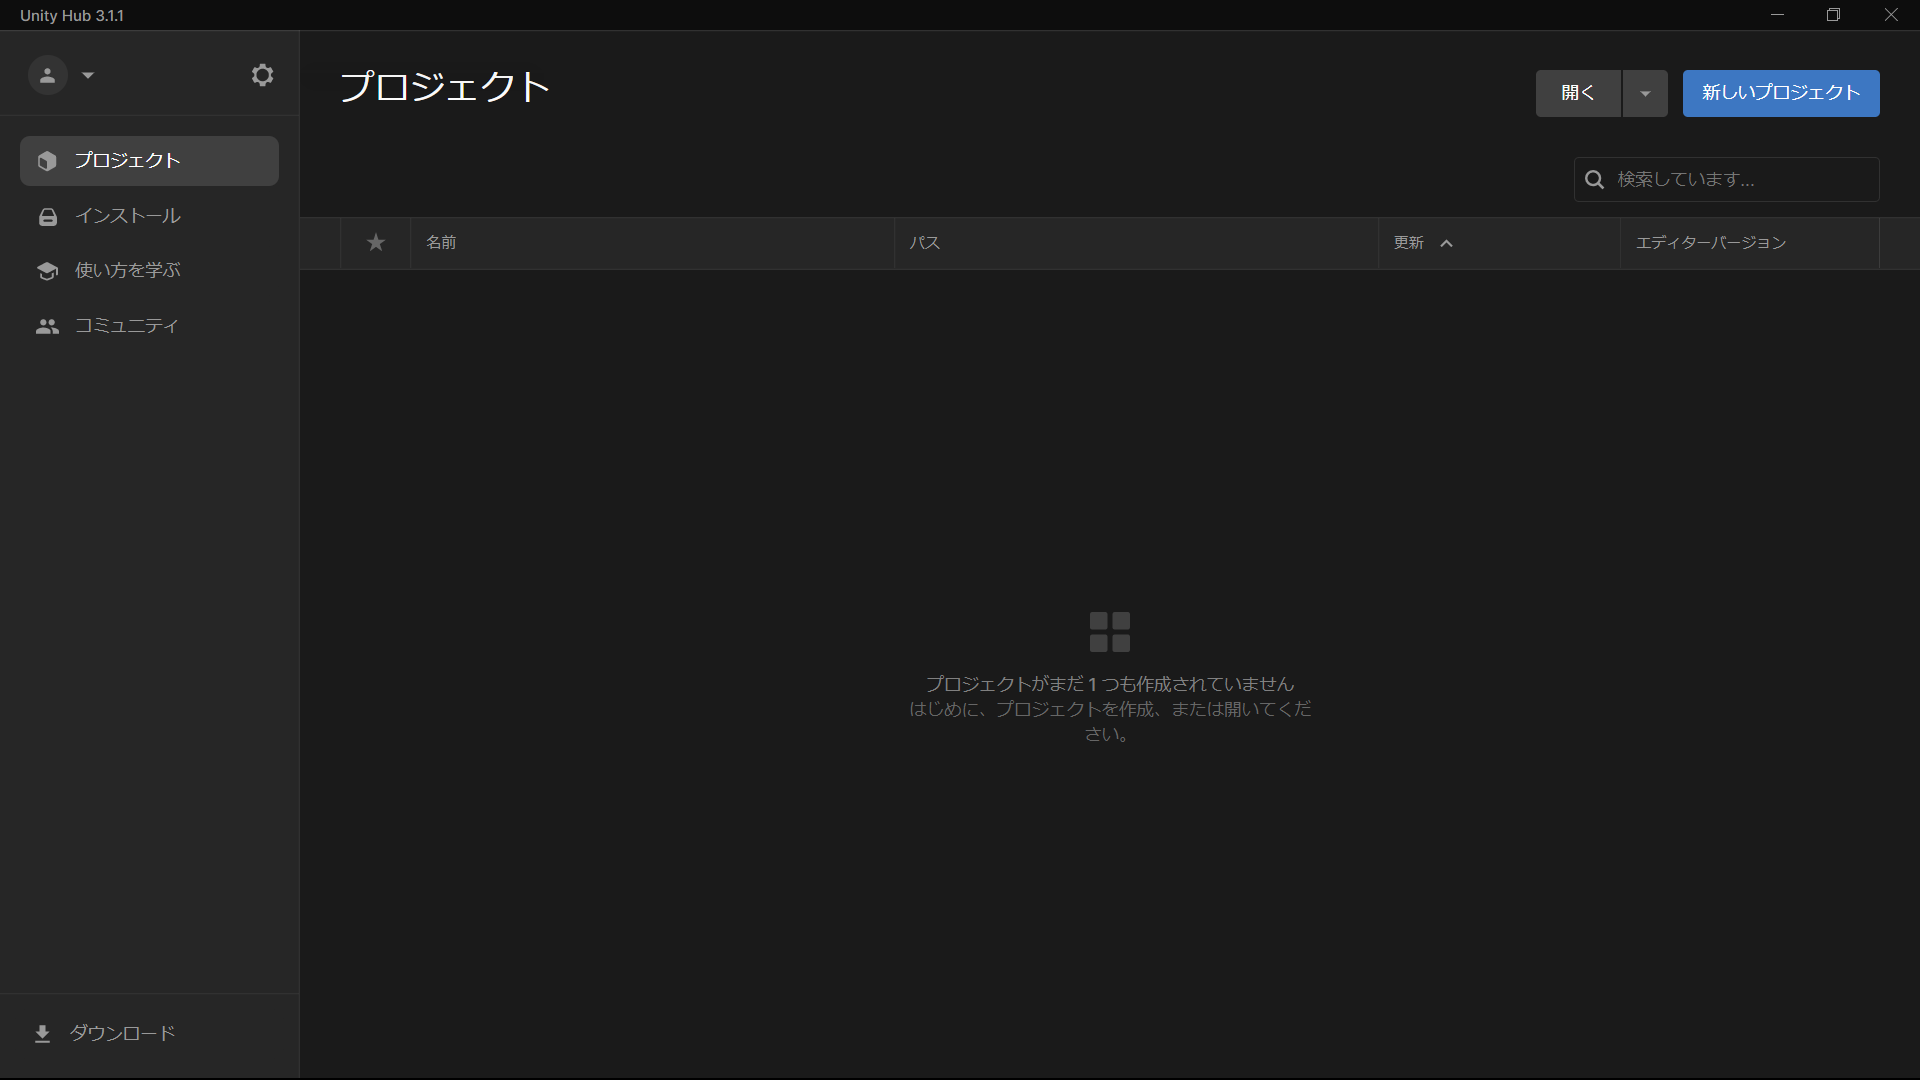
Task: Sort projects by 名前 column
Action: [441, 243]
